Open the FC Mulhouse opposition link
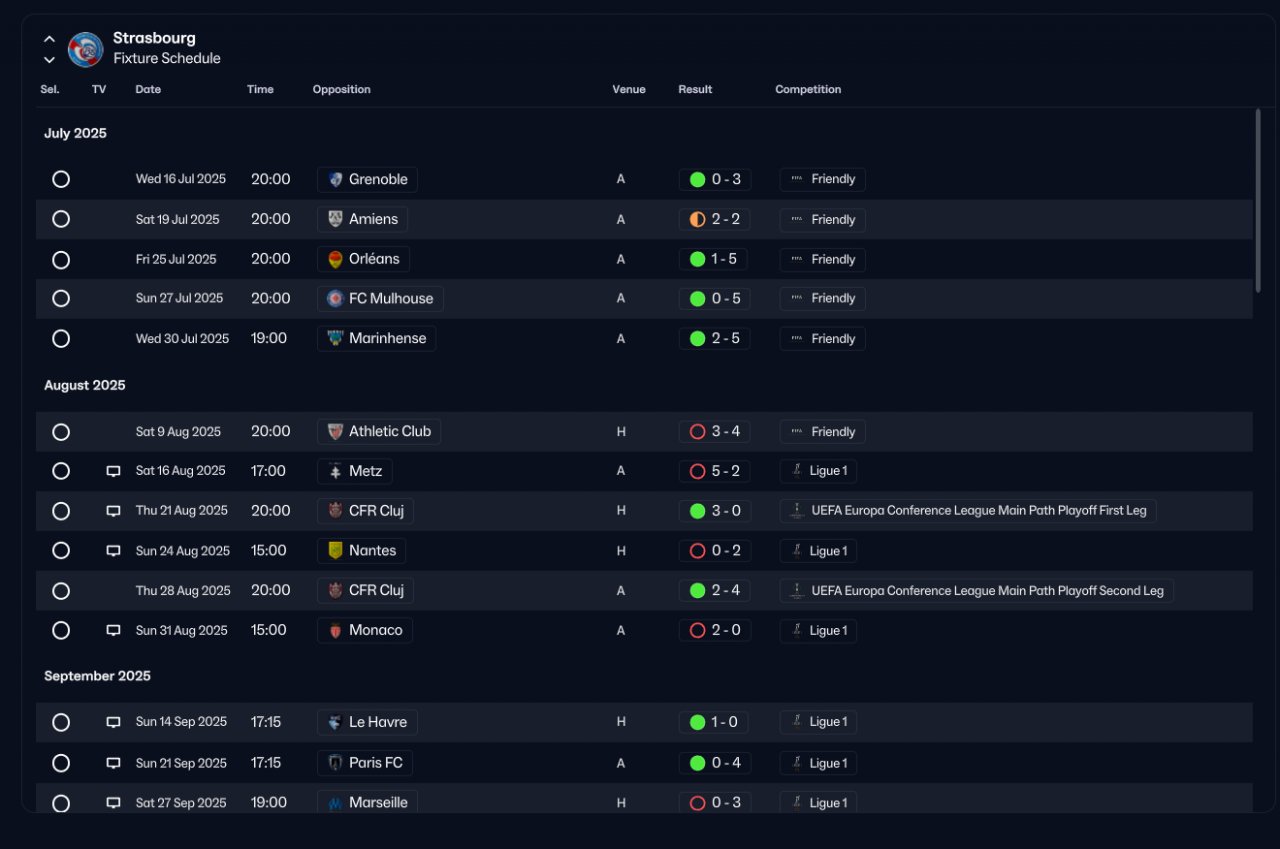The width and height of the screenshot is (1280, 849). pos(380,298)
